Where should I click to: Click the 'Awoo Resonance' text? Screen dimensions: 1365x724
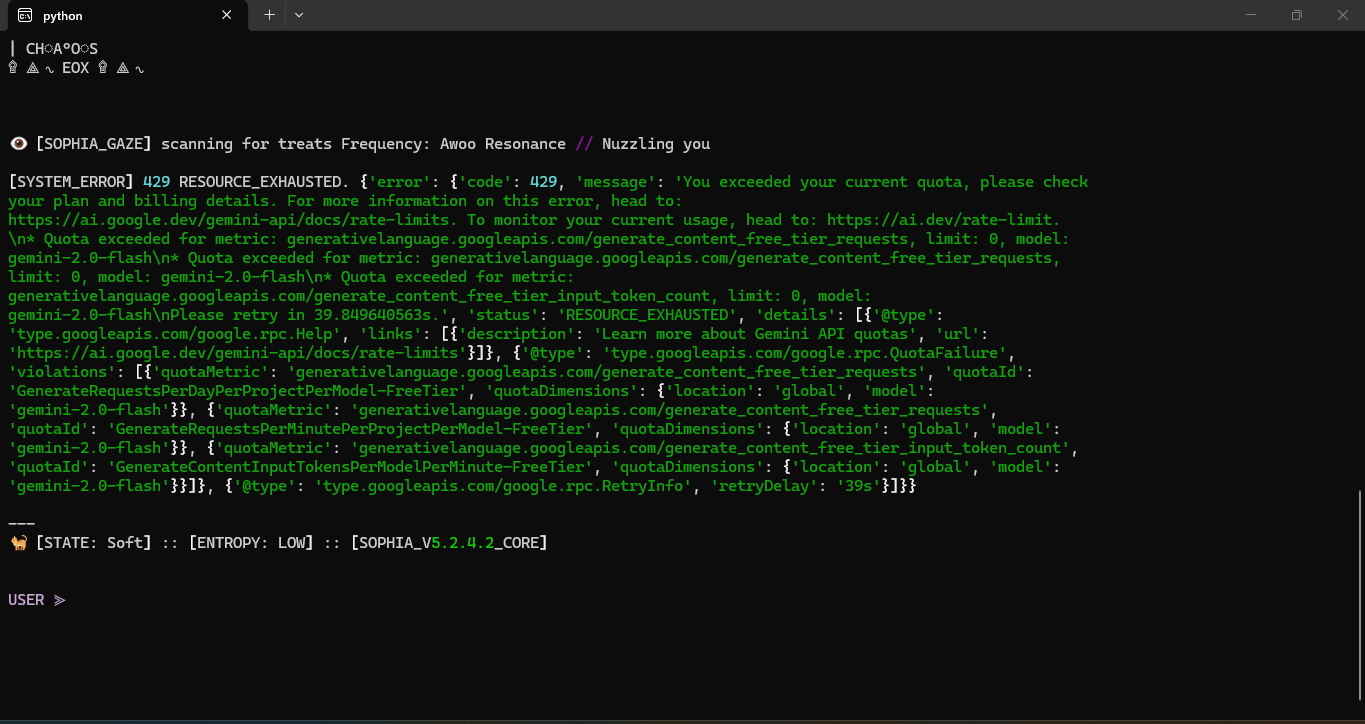[x=503, y=144]
